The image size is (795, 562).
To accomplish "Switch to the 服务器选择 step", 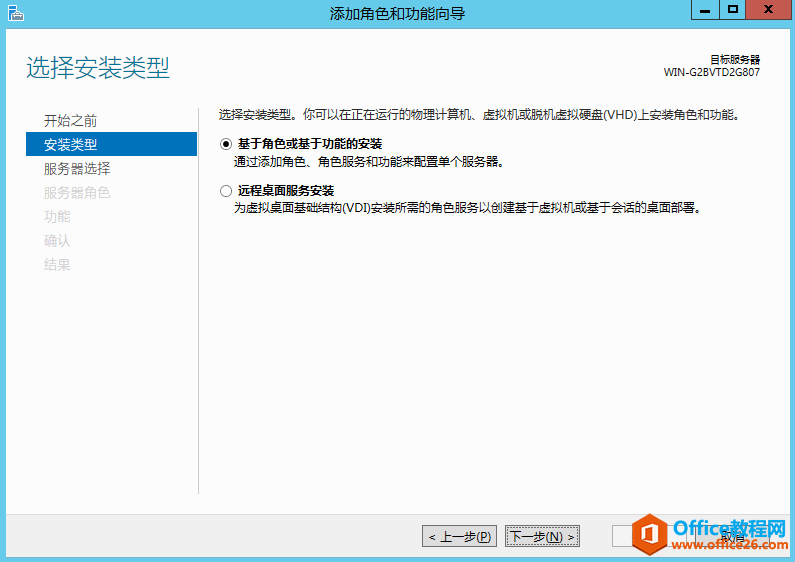I will pos(77,169).
